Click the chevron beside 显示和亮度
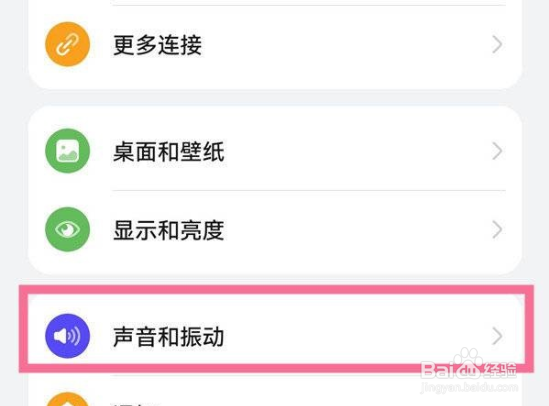Viewport: 549px width, 406px height. click(x=497, y=230)
